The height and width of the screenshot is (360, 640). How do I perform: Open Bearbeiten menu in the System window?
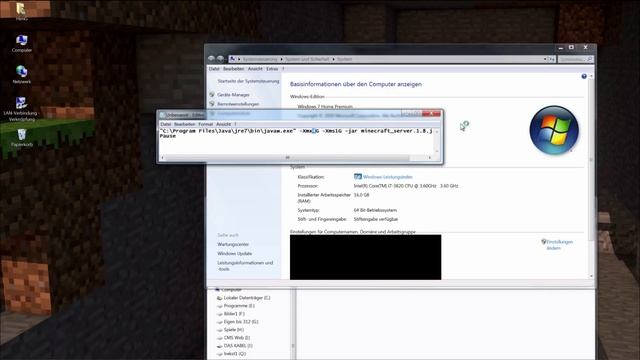pos(233,69)
